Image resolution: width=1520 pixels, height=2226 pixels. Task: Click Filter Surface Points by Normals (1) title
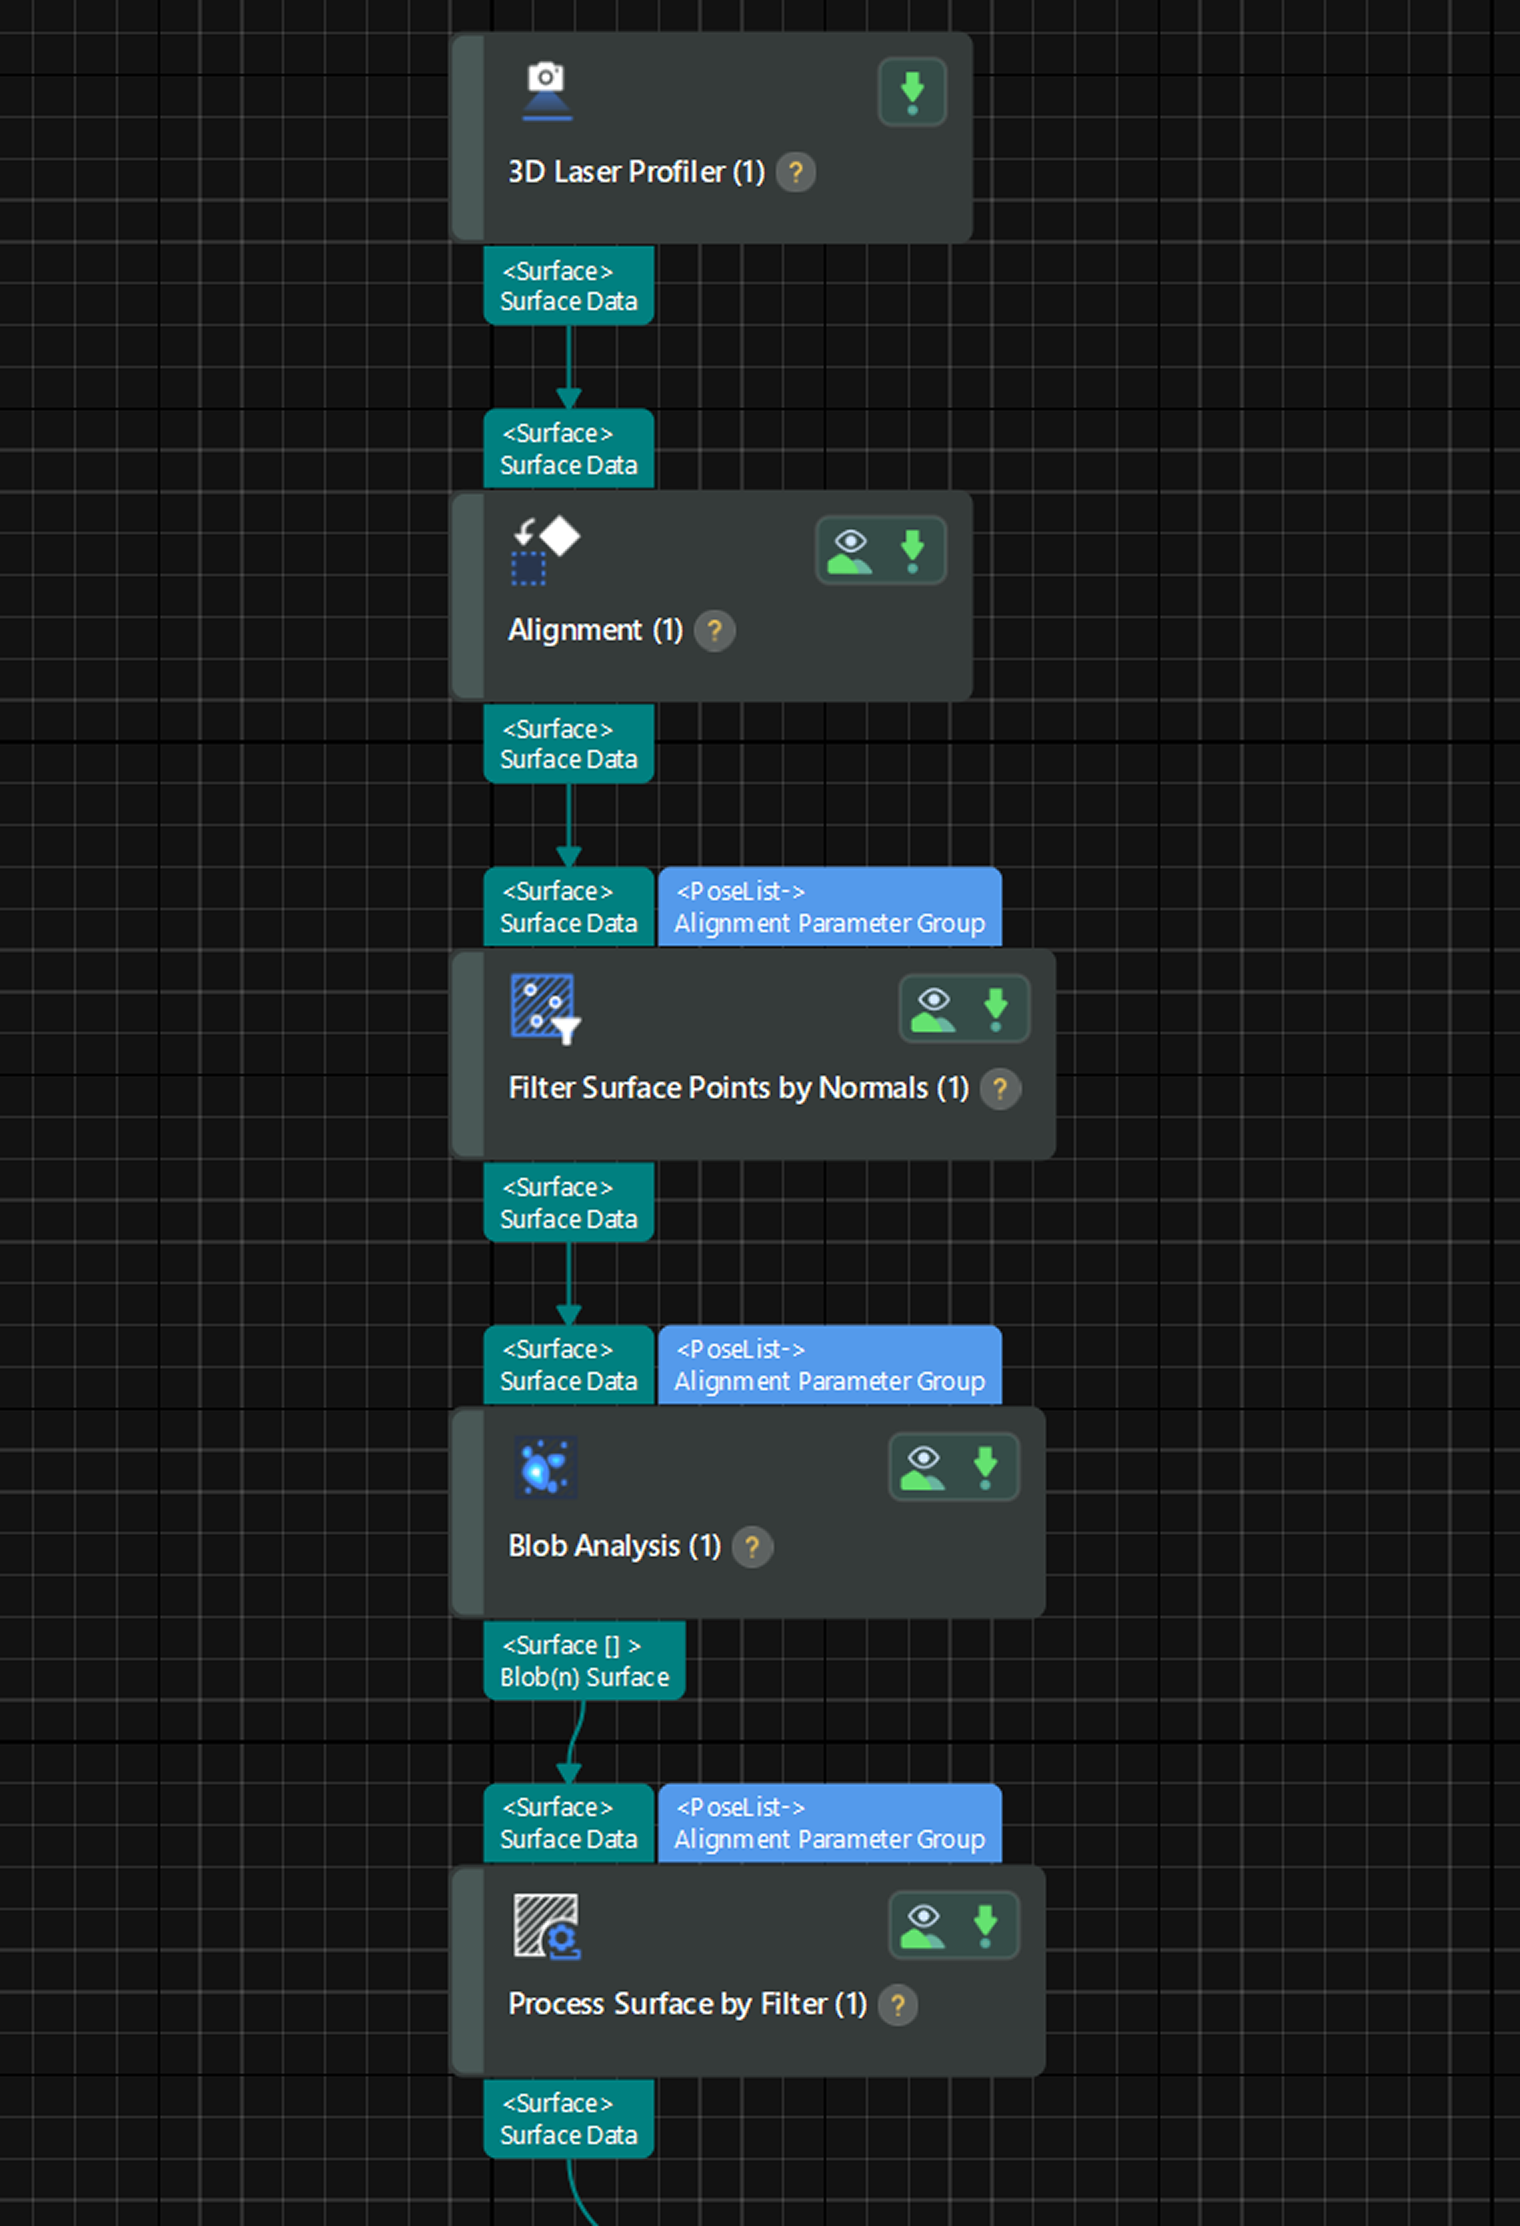[739, 1088]
